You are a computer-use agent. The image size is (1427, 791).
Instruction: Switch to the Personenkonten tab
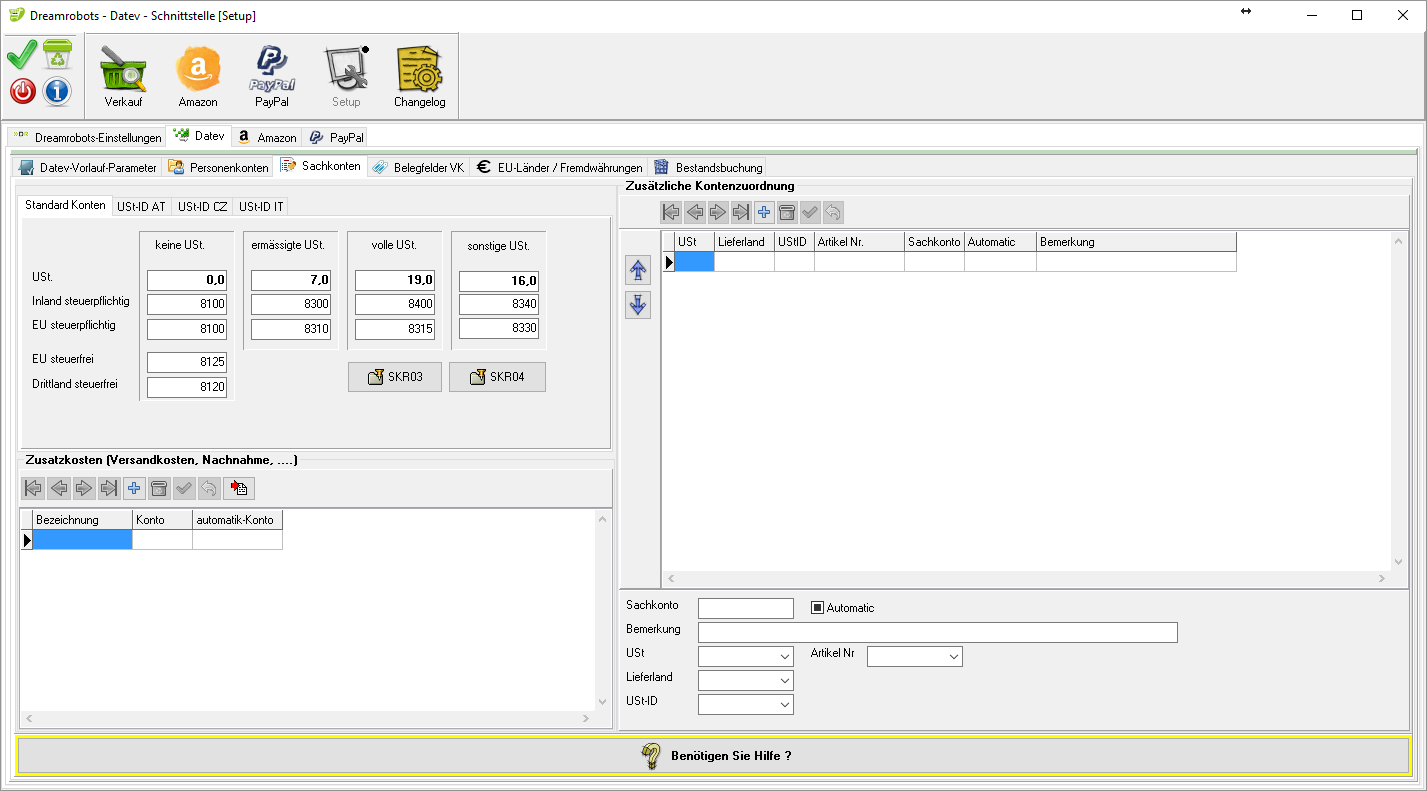coord(219,167)
